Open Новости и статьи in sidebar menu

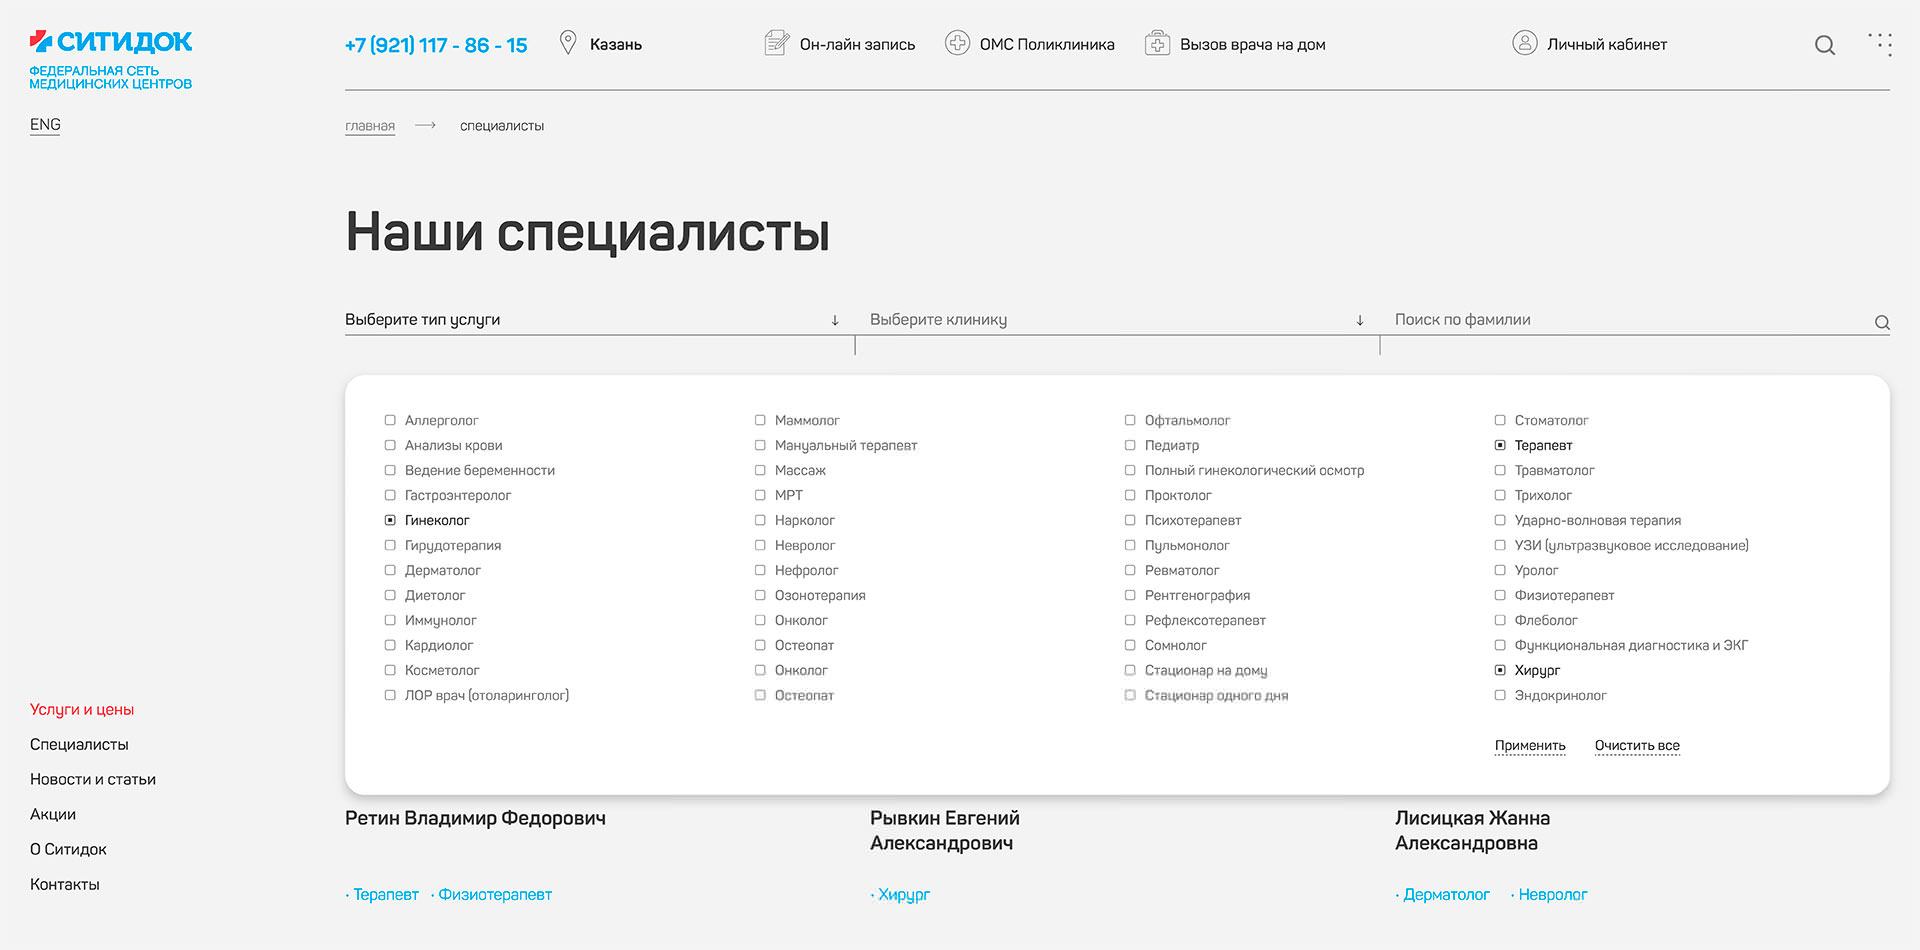(x=93, y=779)
